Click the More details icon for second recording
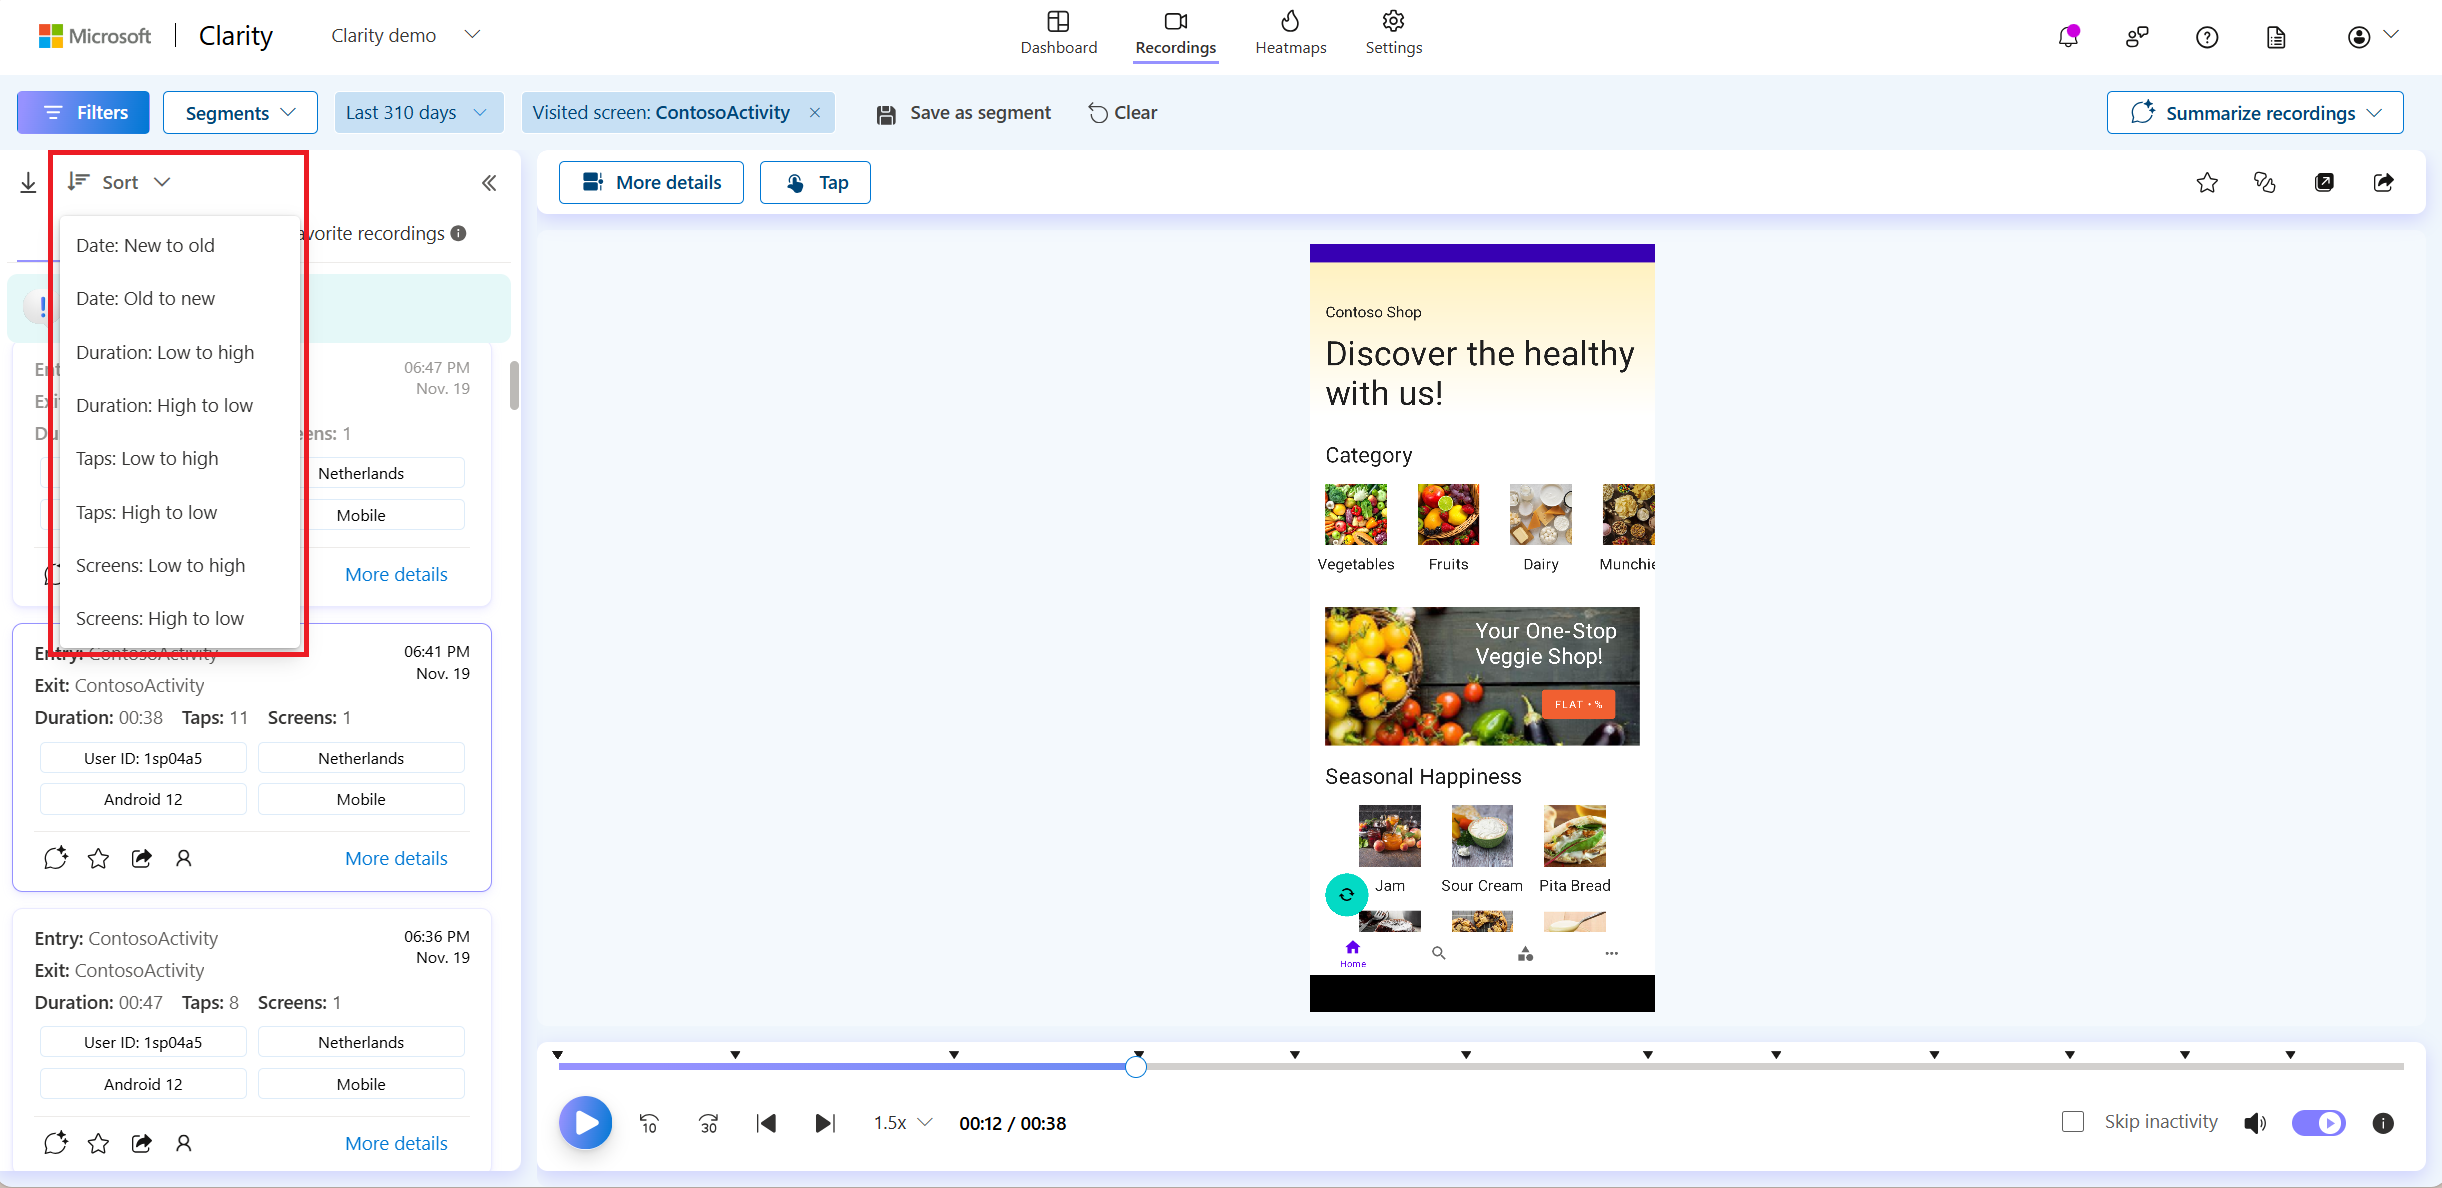This screenshot has height=1188, width=2442. pyautogui.click(x=396, y=858)
